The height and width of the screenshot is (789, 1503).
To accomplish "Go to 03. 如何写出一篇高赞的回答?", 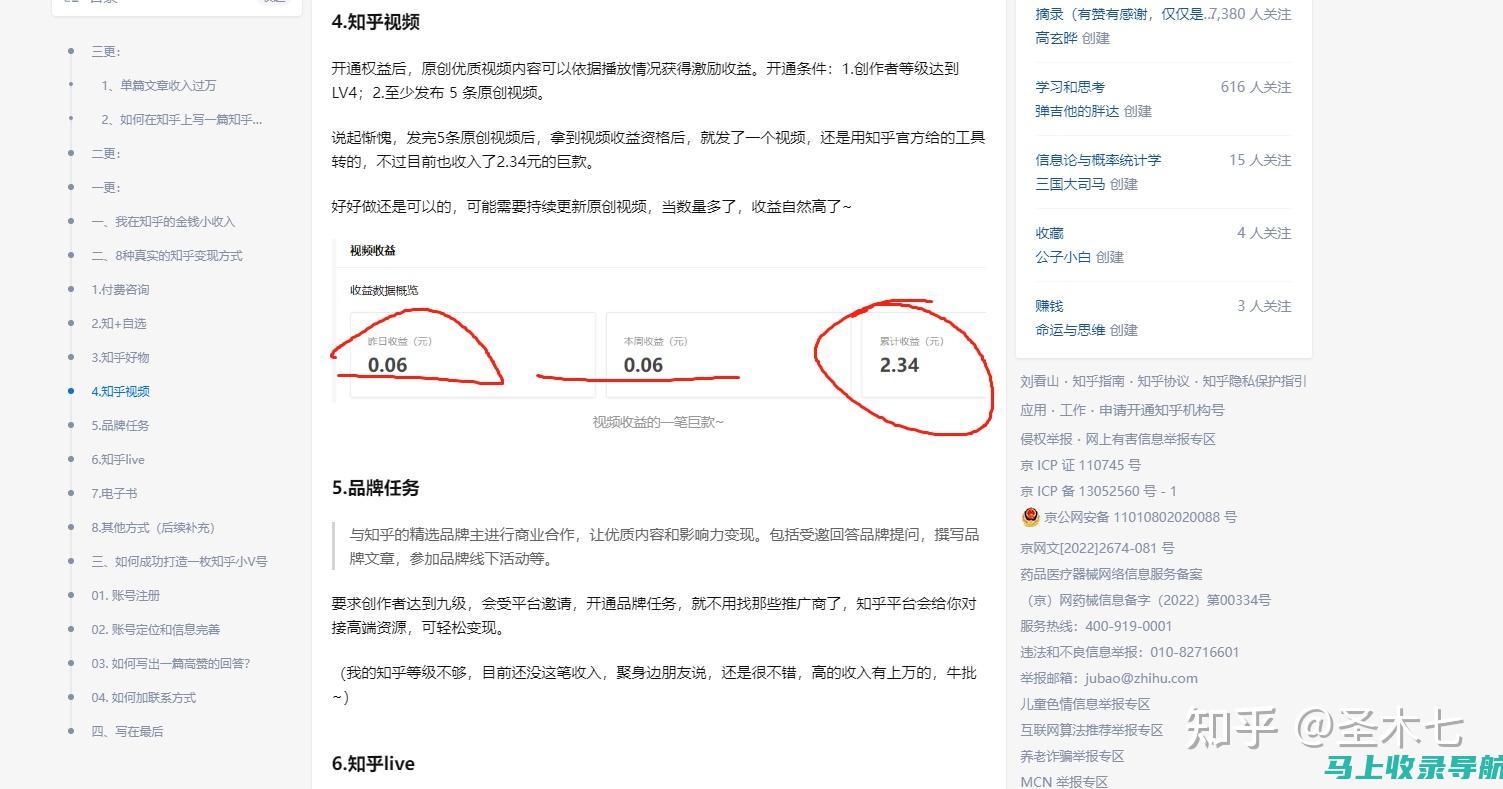I will (x=171, y=663).
